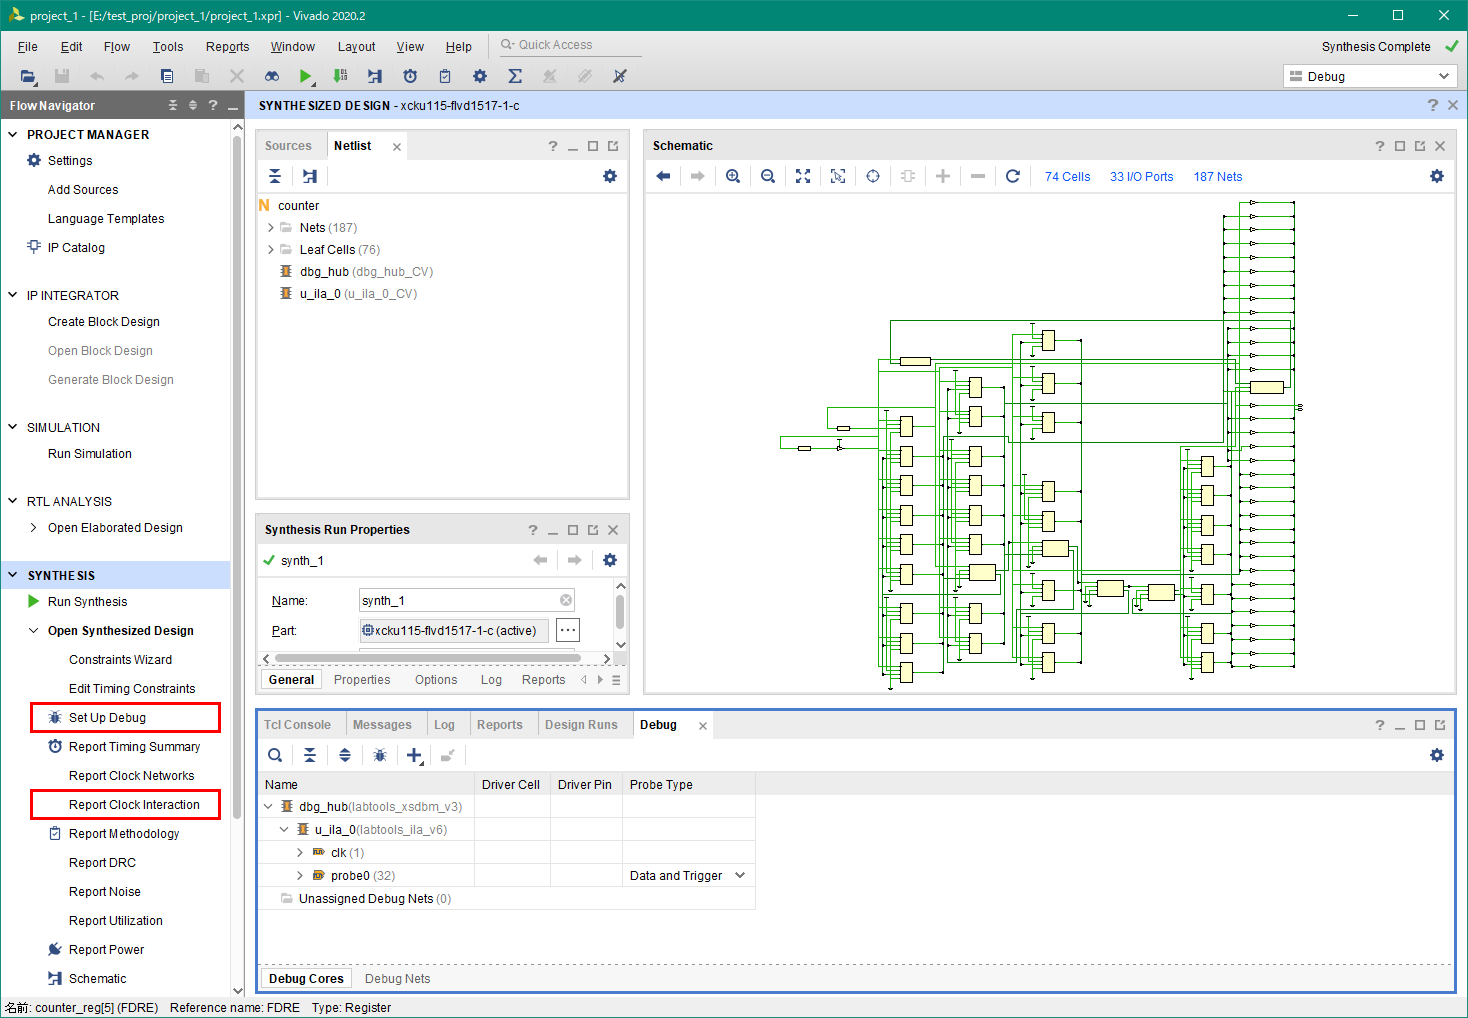The image size is (1468, 1018).
Task: Open Netlist panel settings gear
Action: pyautogui.click(x=610, y=176)
